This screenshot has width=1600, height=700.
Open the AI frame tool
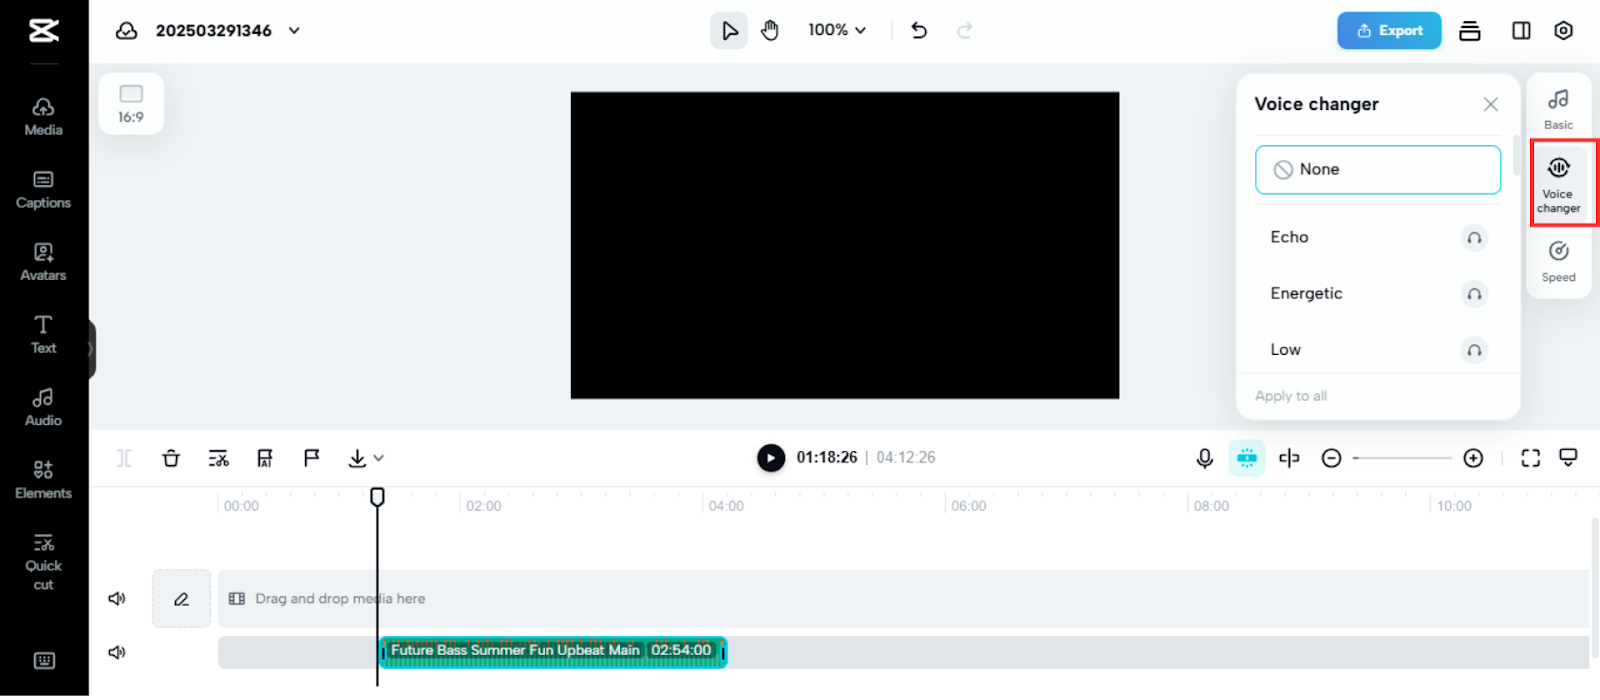click(x=265, y=458)
